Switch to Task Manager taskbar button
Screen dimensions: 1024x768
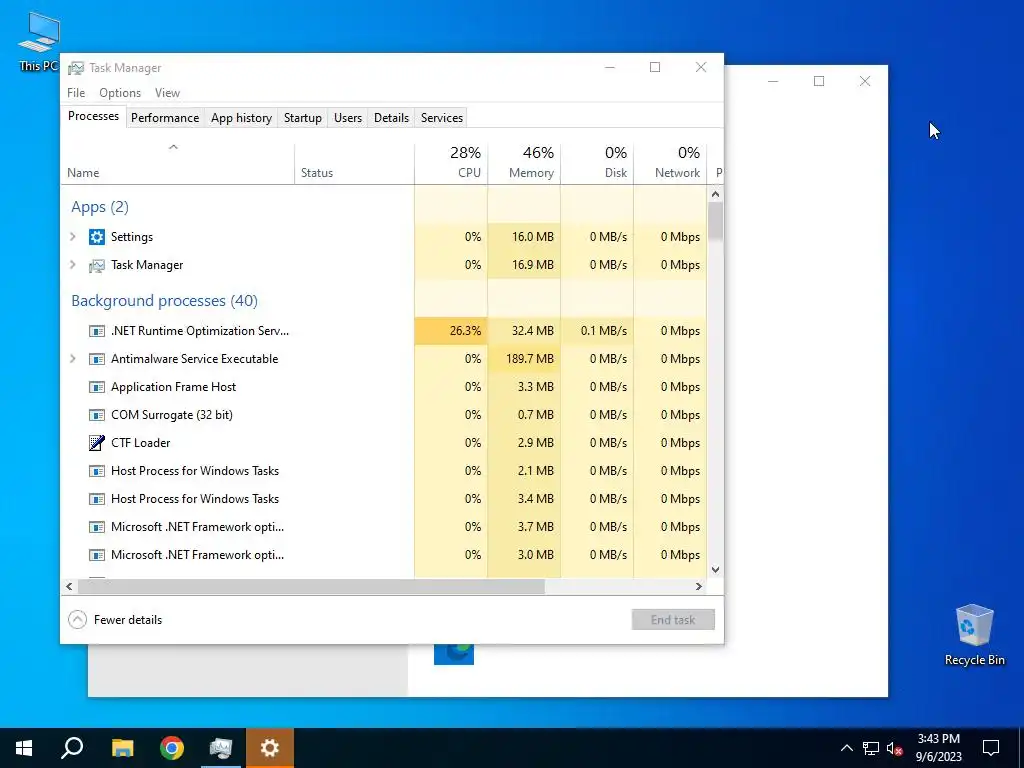(221, 748)
